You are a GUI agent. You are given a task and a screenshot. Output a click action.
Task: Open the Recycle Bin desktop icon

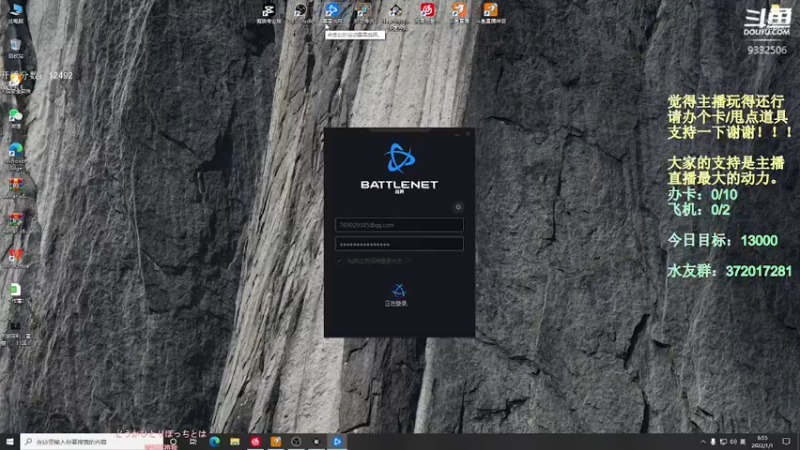click(16, 47)
